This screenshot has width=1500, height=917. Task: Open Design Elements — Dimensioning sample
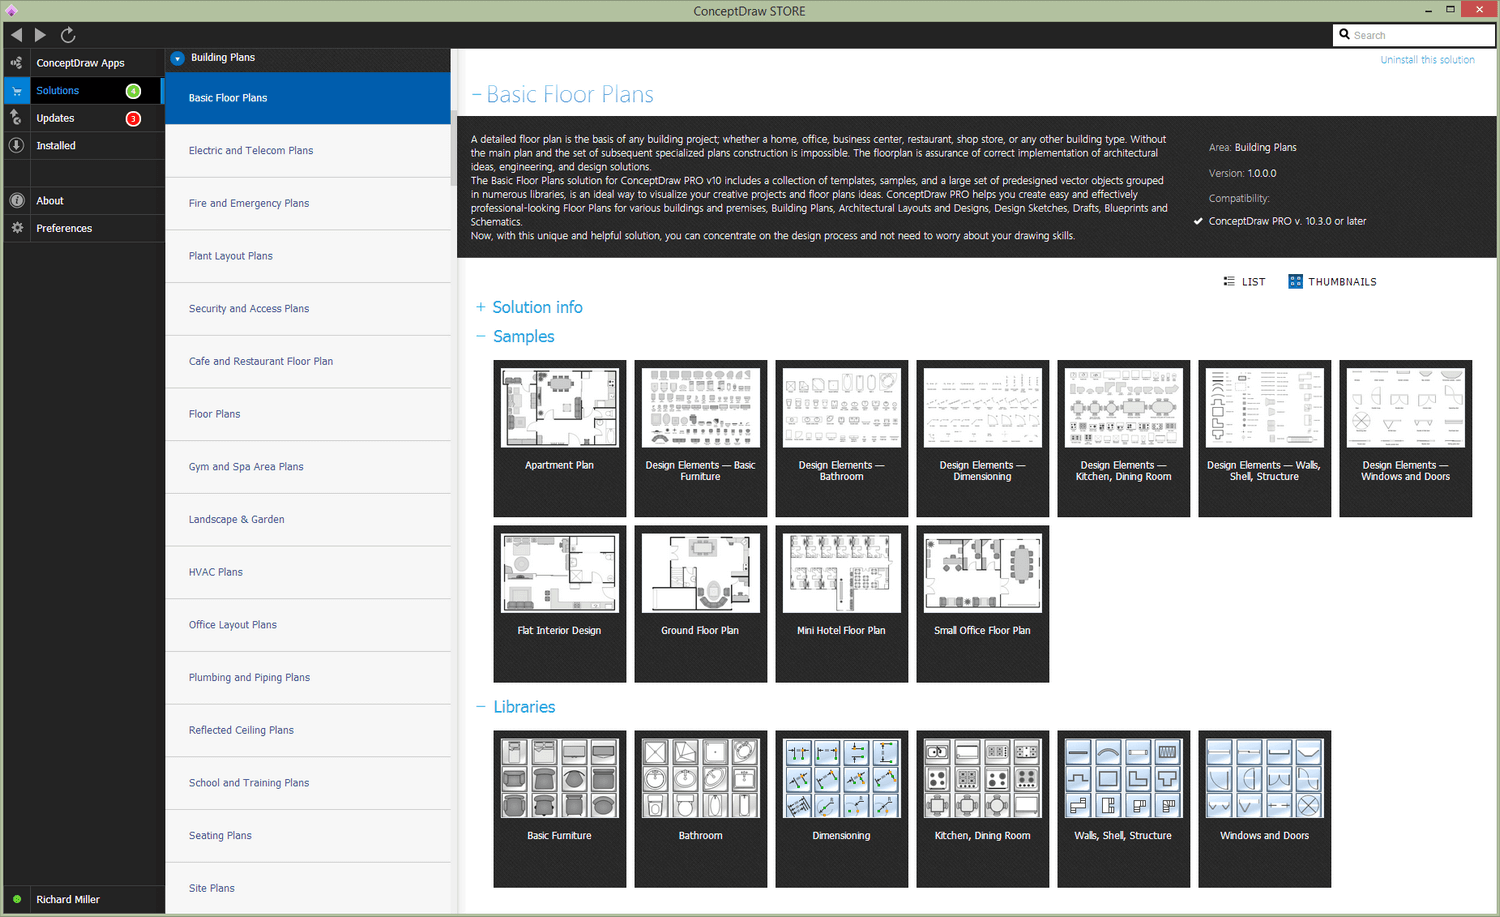click(983, 438)
